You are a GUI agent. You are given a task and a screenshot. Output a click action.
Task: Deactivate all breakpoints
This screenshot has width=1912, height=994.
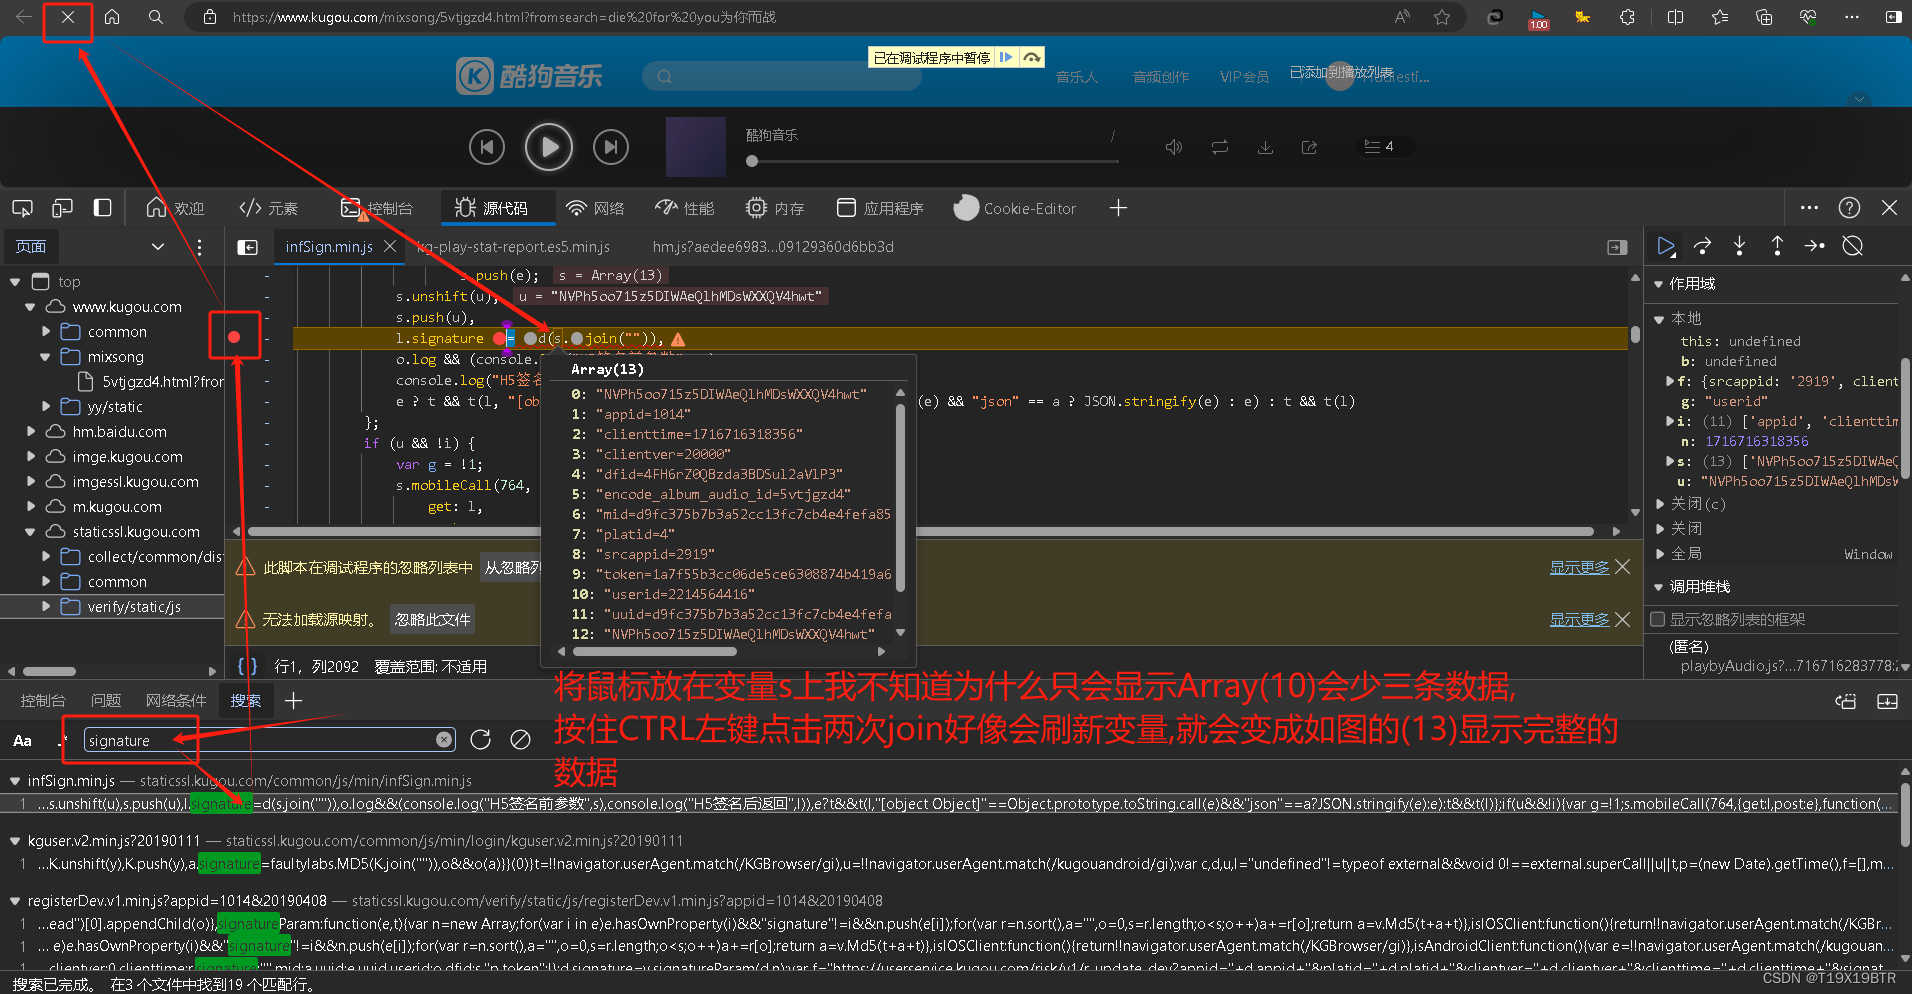pyautogui.click(x=1852, y=246)
